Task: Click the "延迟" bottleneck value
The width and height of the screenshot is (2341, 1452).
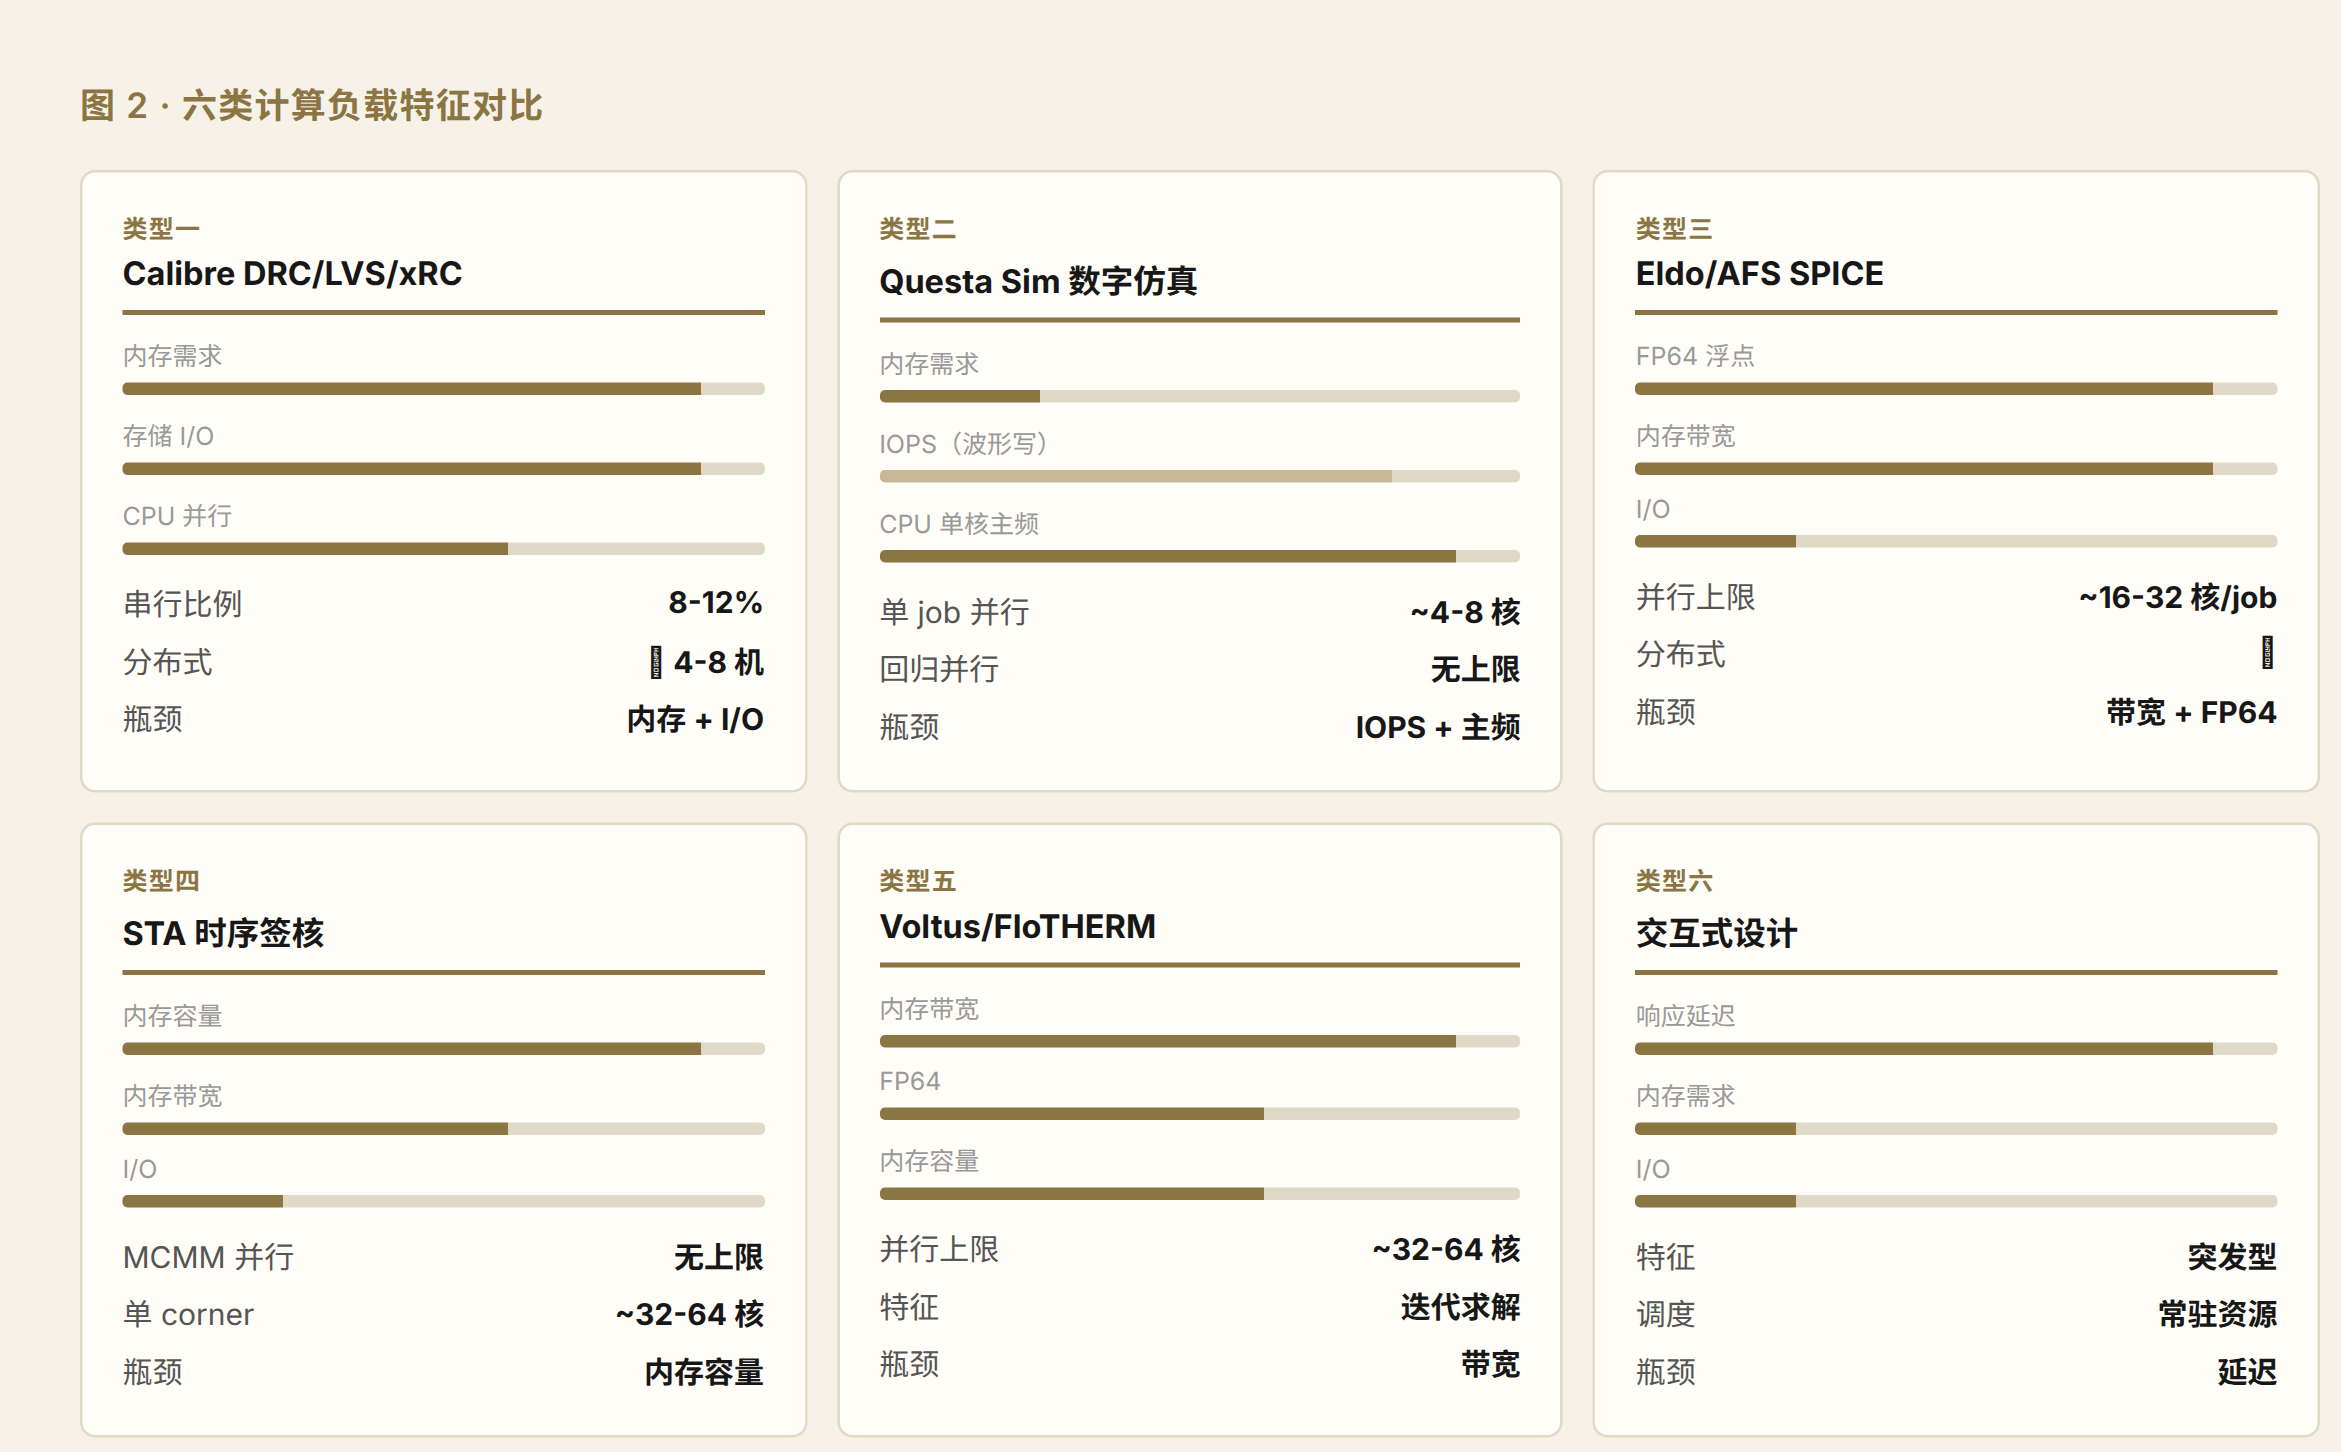Action: tap(2247, 1372)
